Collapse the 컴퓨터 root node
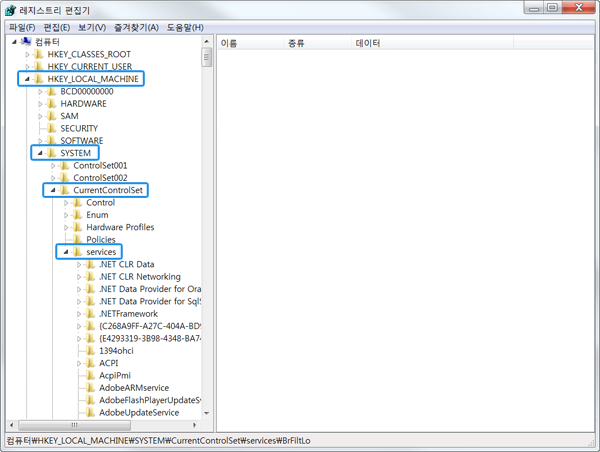The width and height of the screenshot is (600, 452). 14,42
